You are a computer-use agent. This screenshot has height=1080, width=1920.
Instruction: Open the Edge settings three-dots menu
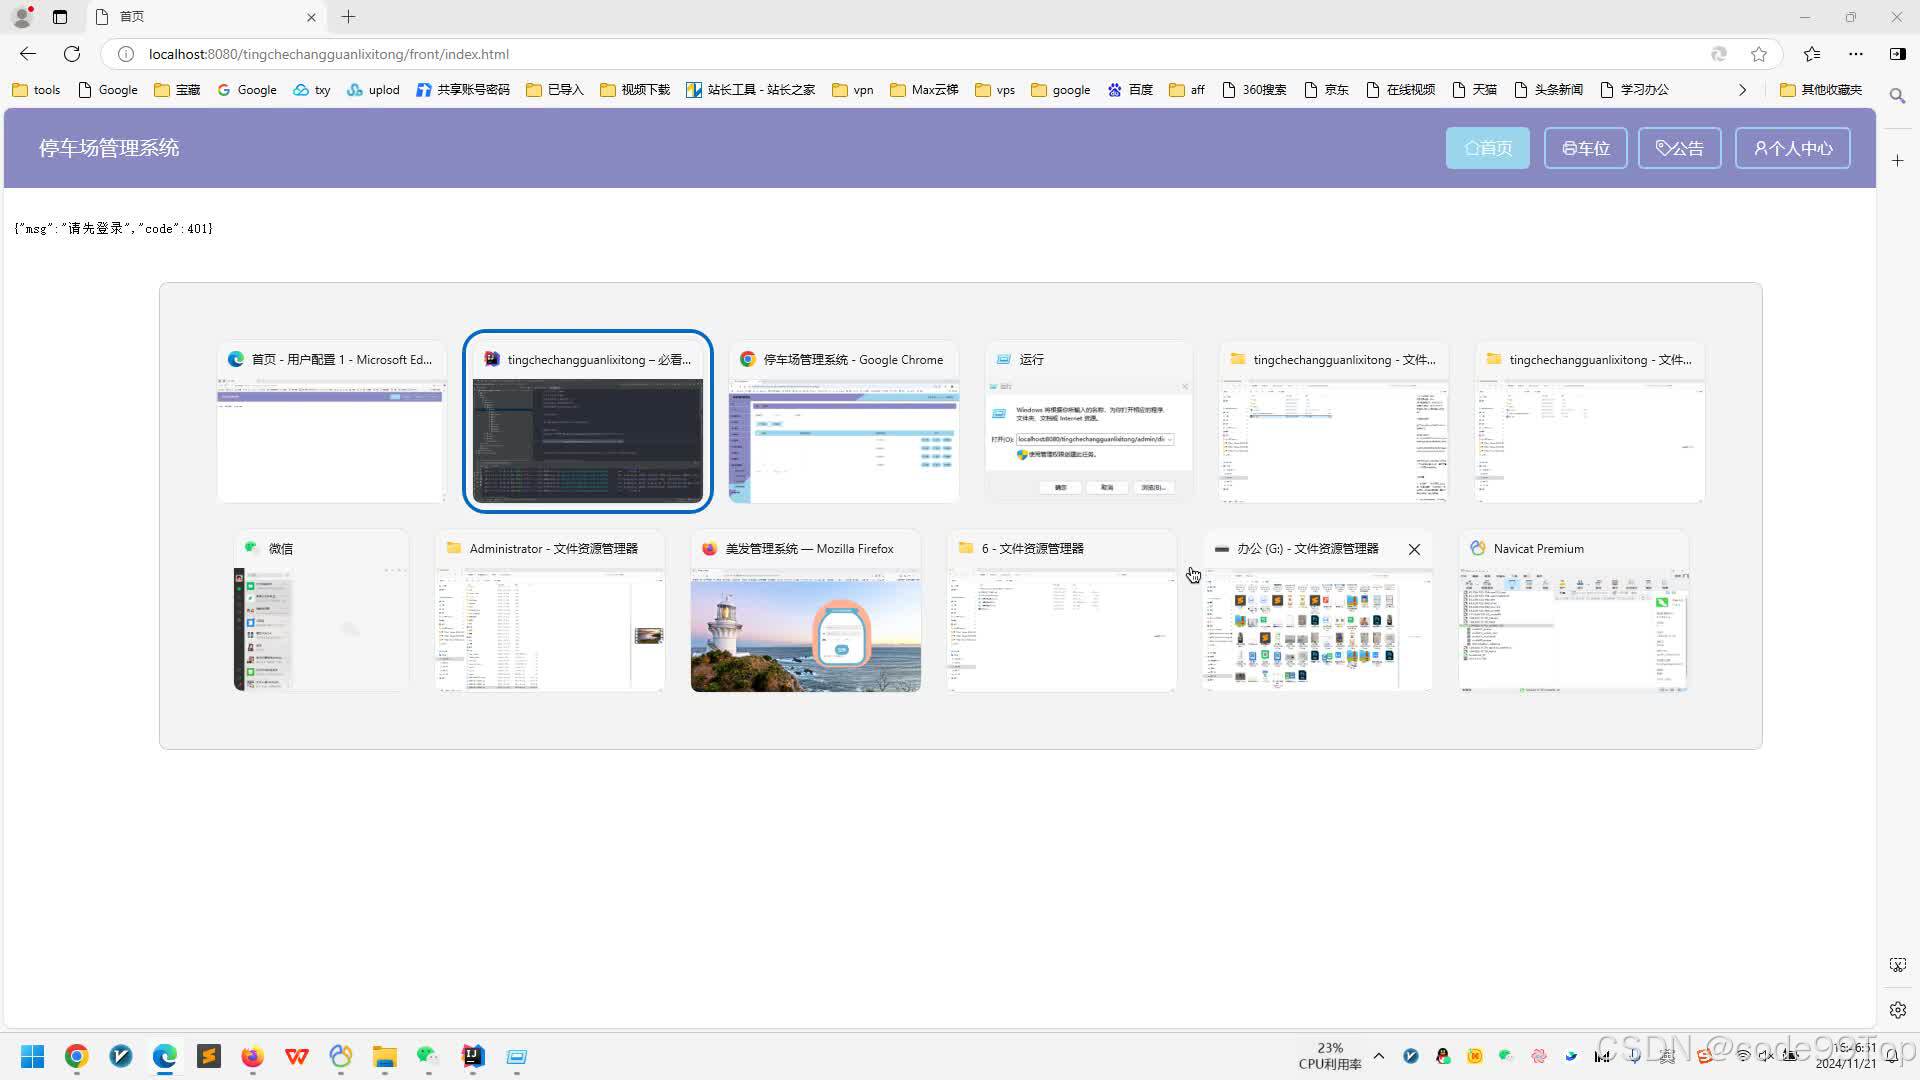[1856, 54]
